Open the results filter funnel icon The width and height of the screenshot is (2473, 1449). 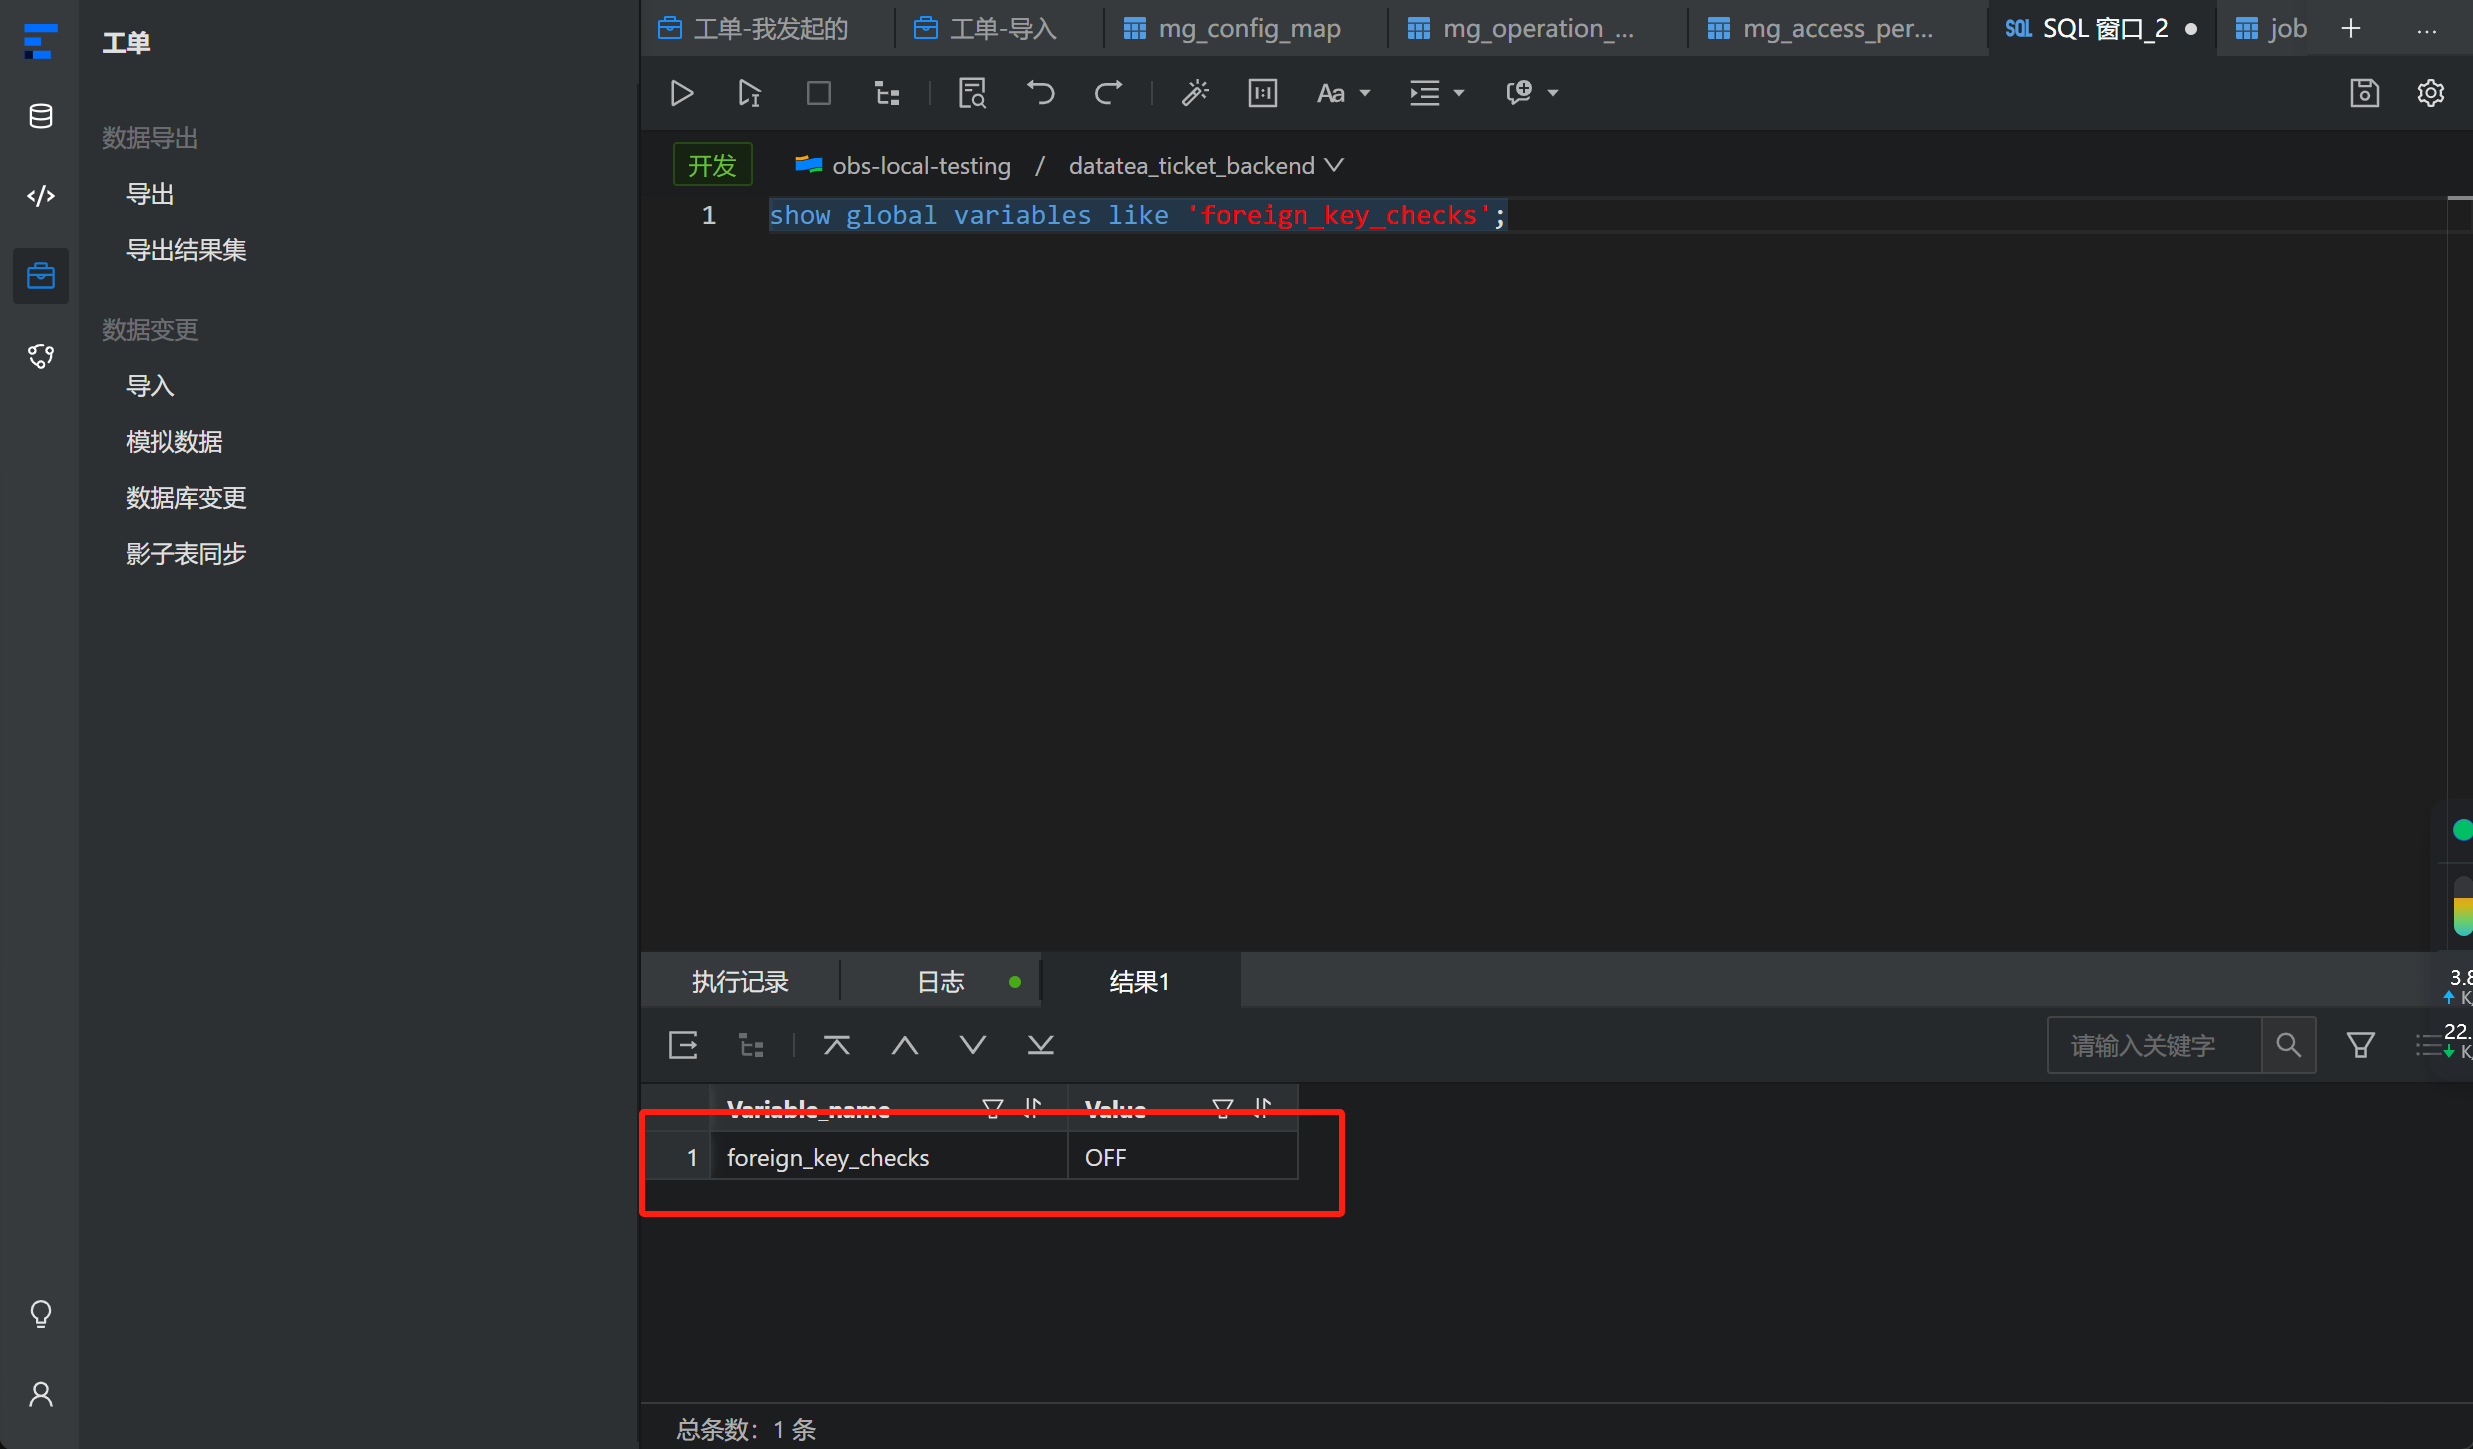(x=2360, y=1046)
